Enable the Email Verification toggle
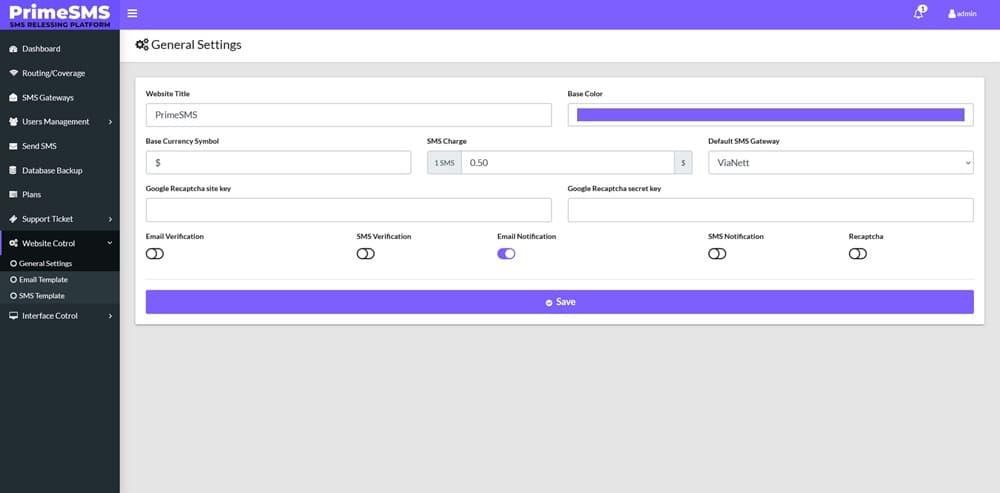The width and height of the screenshot is (1000, 493). click(155, 254)
